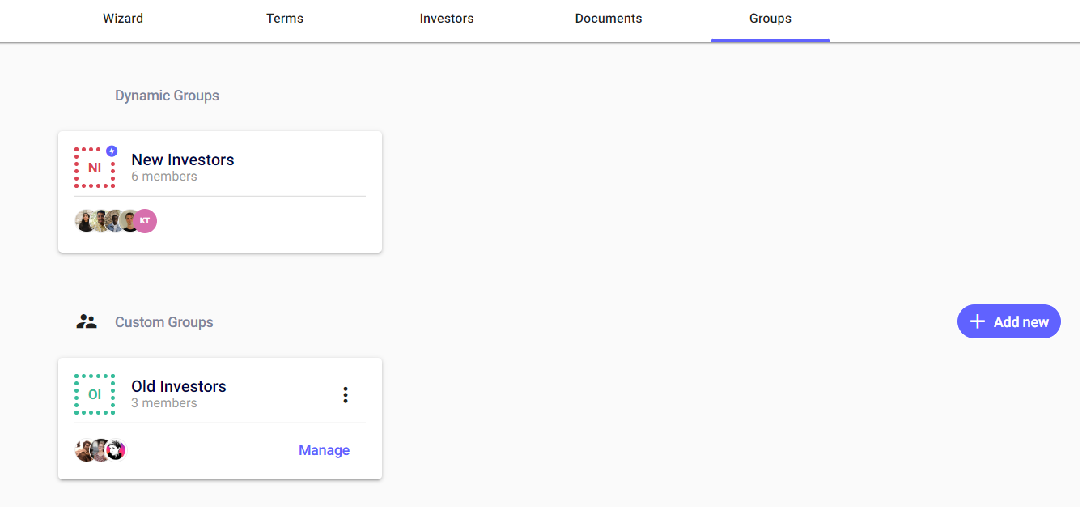Open the Documents tab
This screenshot has height=507, width=1080.
click(x=608, y=19)
